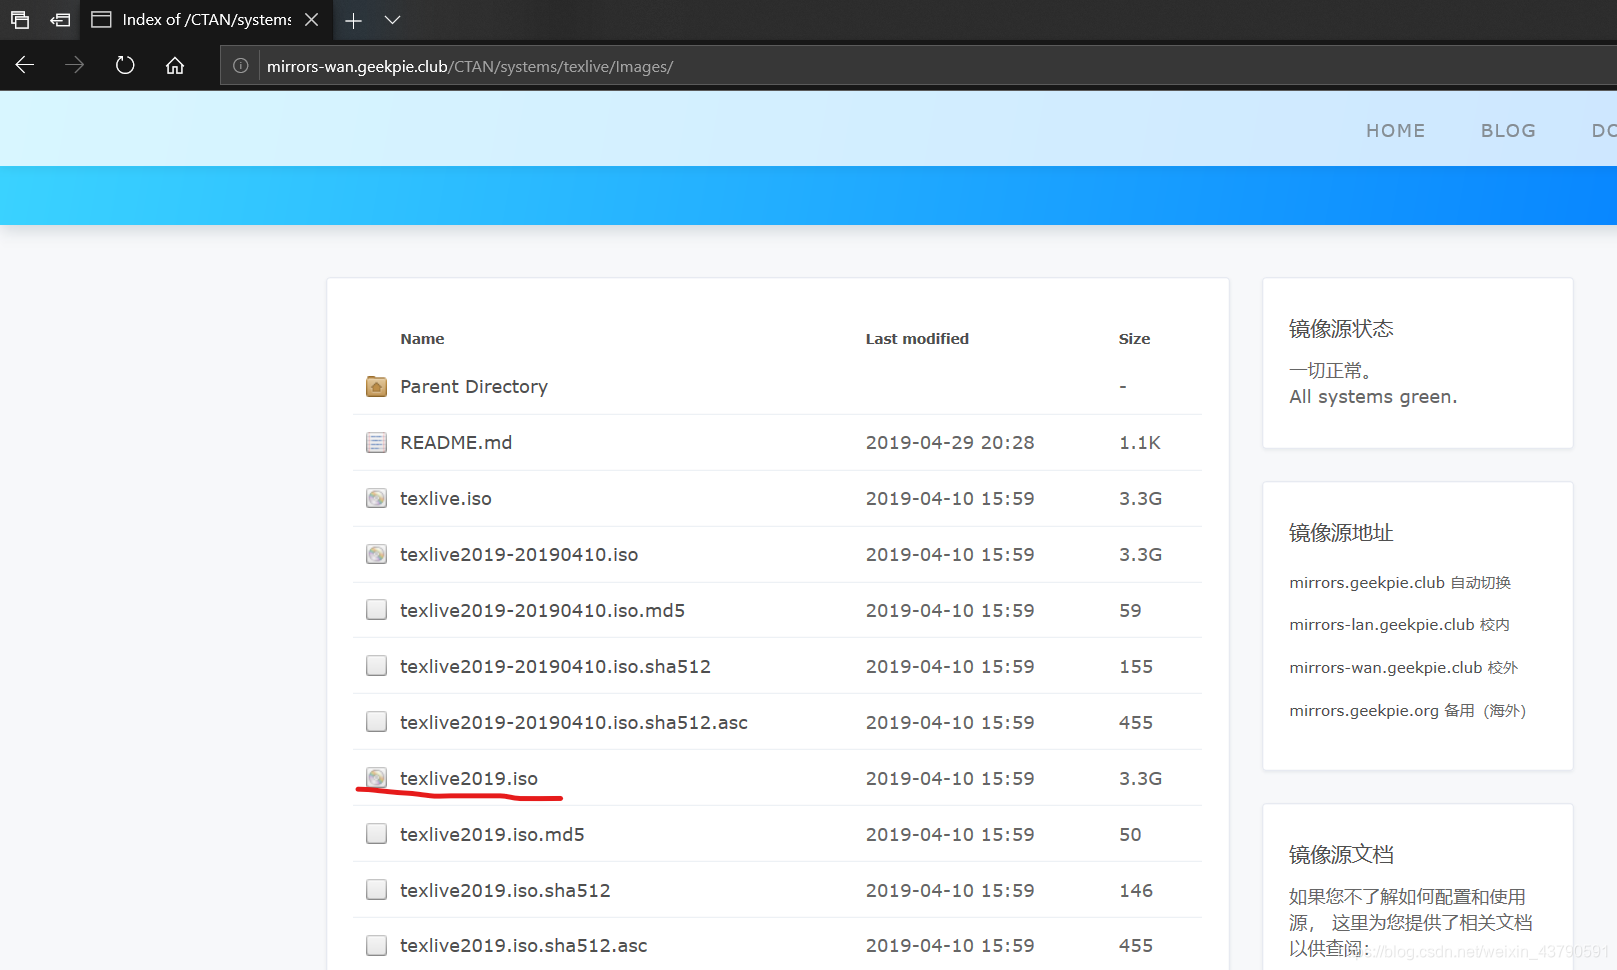Click texlive2019.iso.md5 file icon

coord(376,834)
